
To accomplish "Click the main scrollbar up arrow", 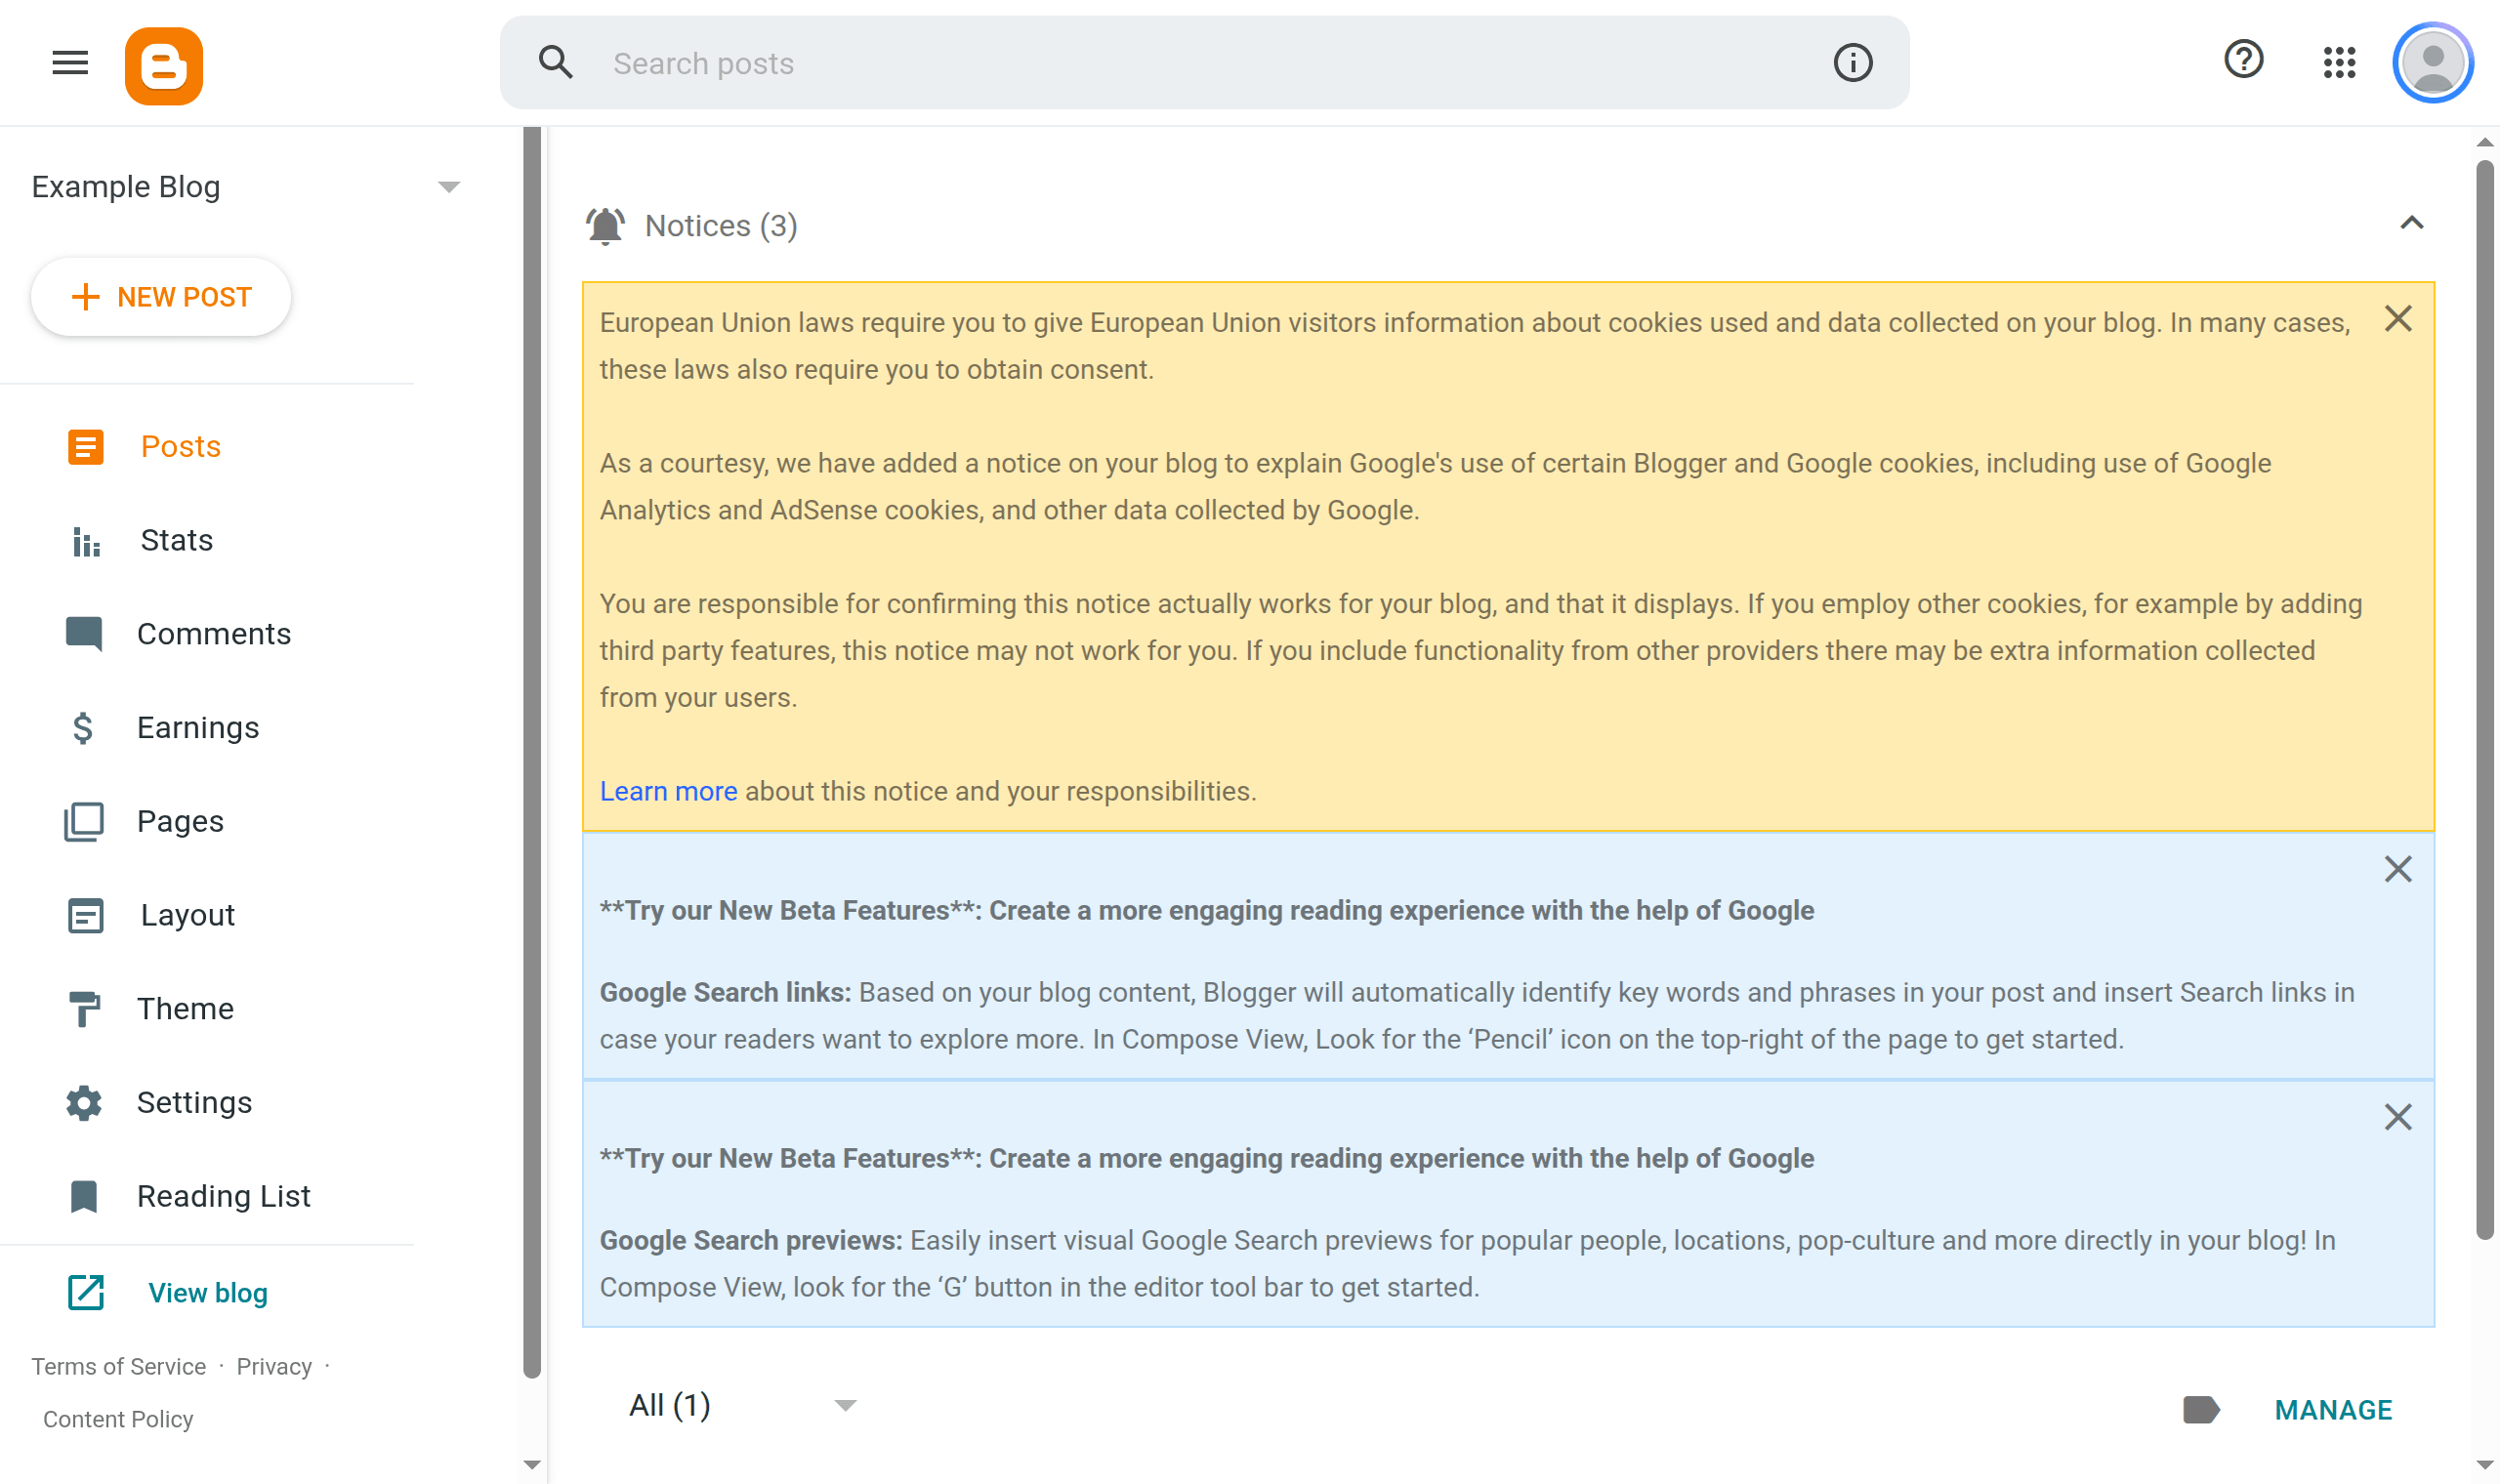I will coord(2484,142).
